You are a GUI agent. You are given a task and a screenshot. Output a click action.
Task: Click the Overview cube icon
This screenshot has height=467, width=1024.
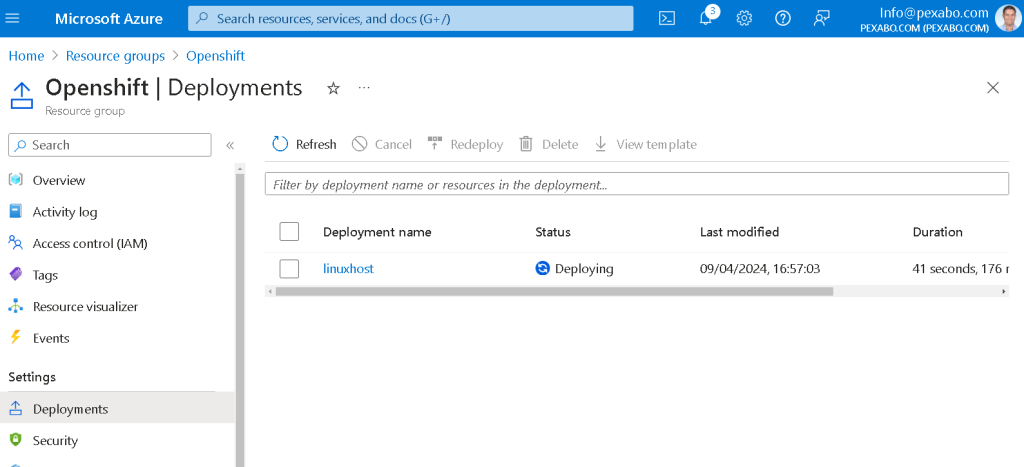click(16, 180)
